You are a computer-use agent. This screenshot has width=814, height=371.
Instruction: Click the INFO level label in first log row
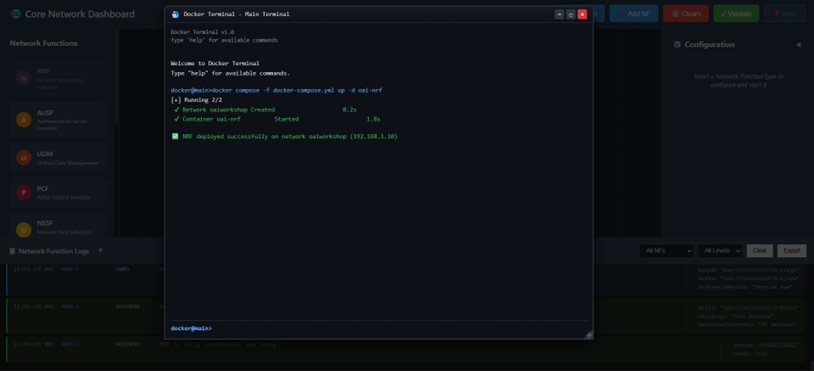coord(122,269)
